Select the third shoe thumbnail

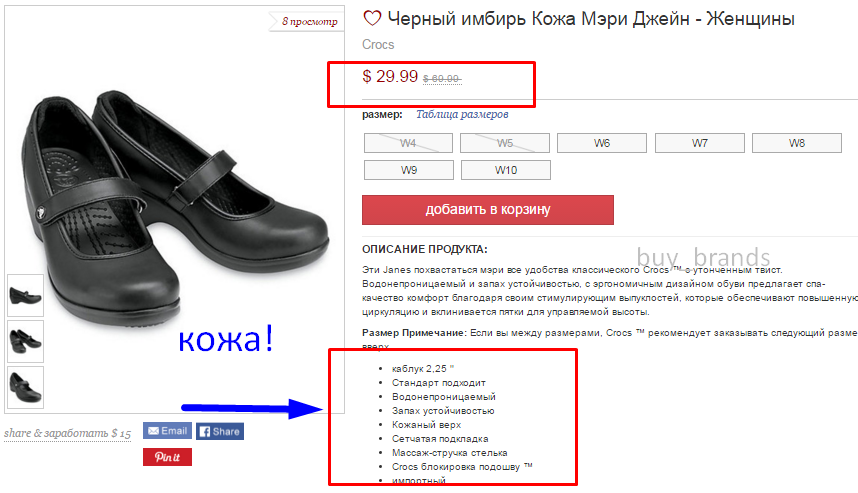(25, 387)
